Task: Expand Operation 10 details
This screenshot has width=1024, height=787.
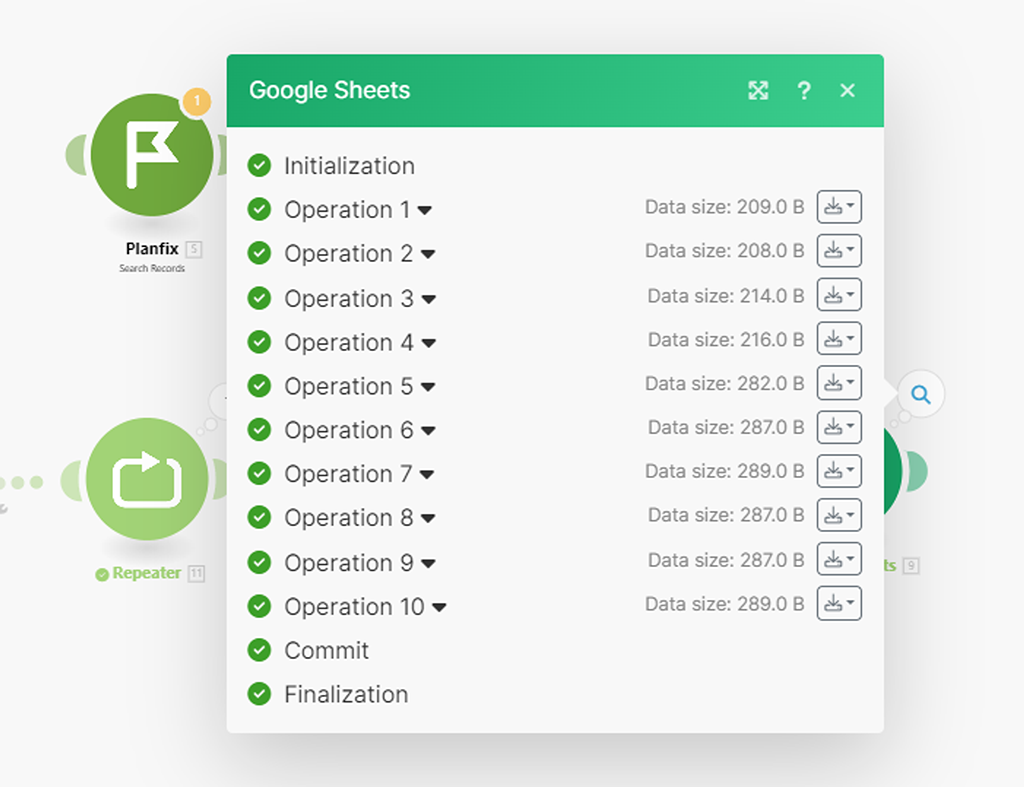Action: coord(440,607)
